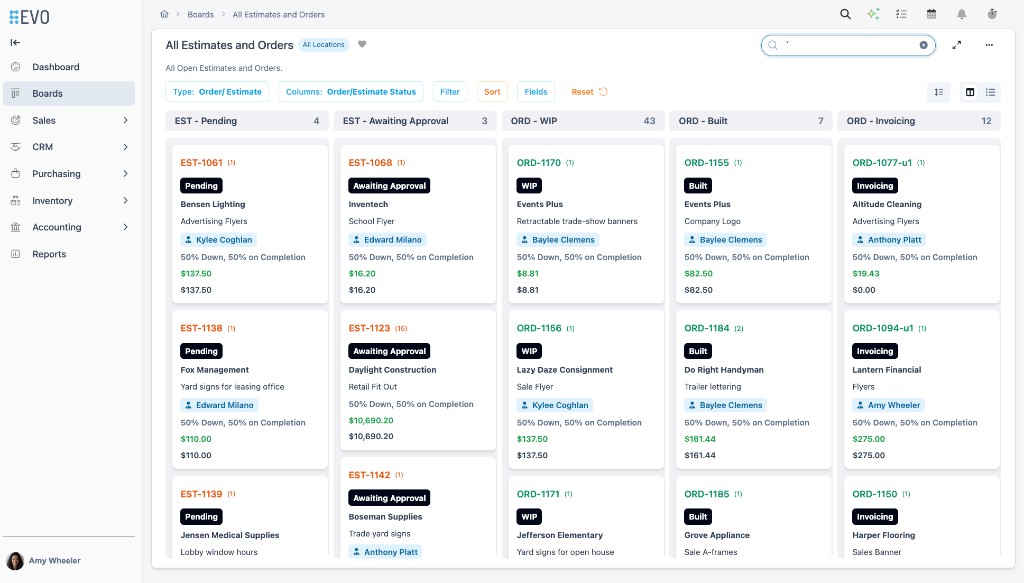Open Boards in sidebar

point(69,93)
